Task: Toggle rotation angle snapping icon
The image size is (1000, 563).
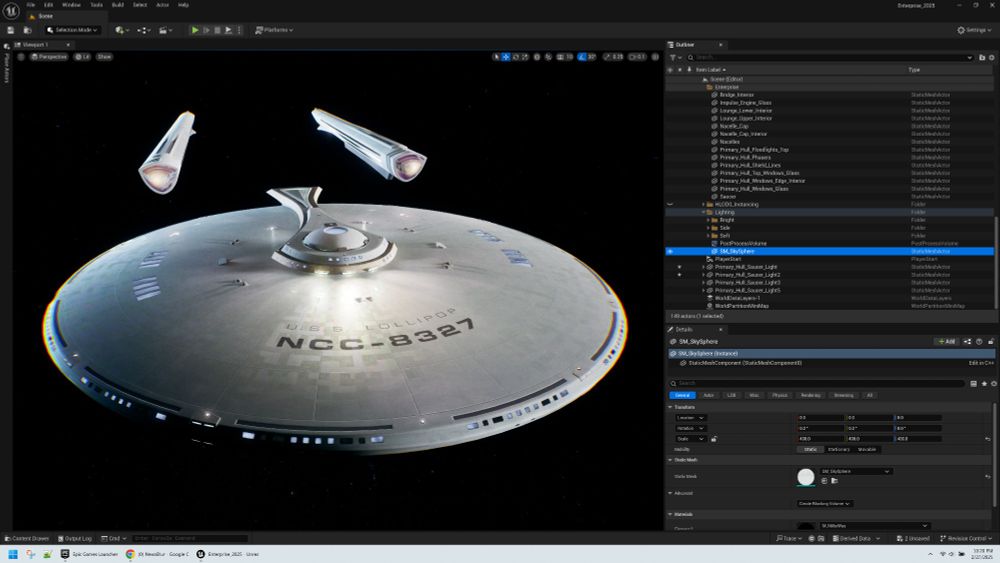Action: click(x=582, y=57)
